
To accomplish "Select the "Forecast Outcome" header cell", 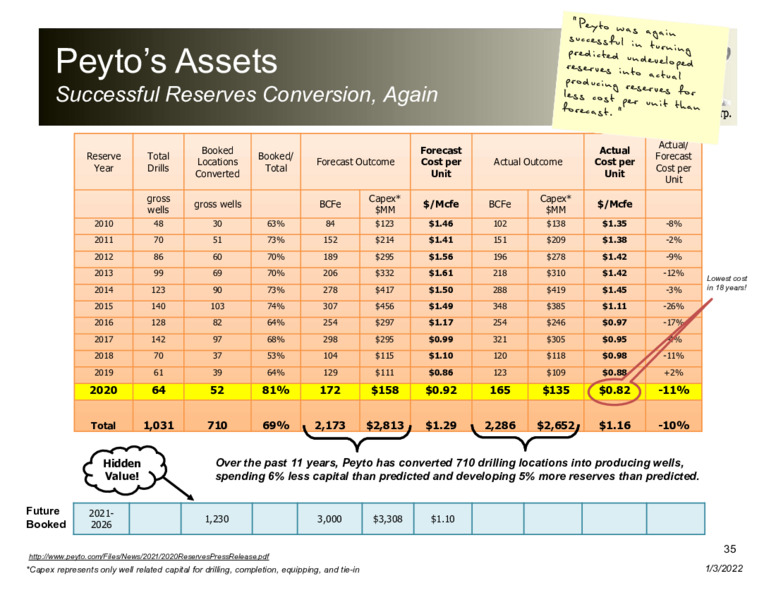I will click(355, 162).
